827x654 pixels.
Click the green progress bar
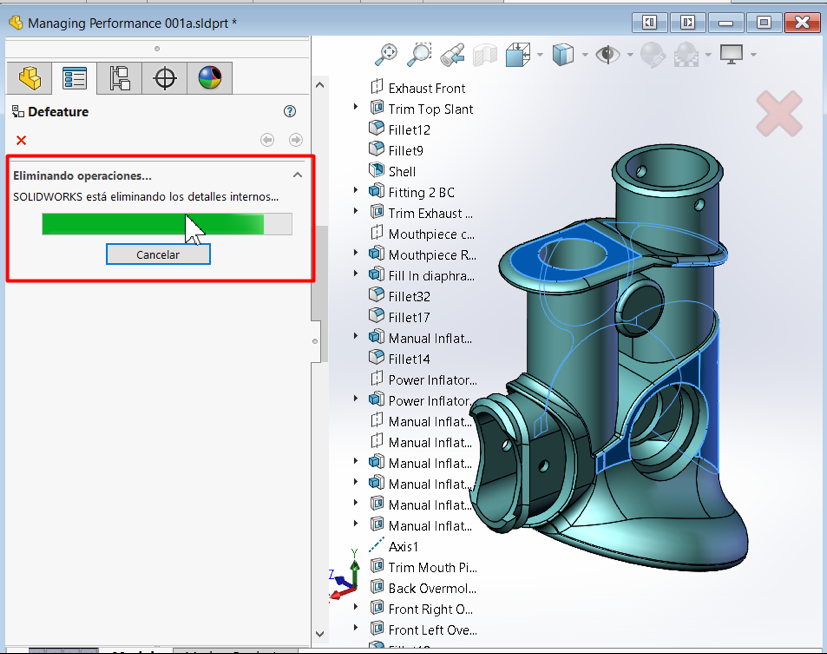[x=152, y=224]
